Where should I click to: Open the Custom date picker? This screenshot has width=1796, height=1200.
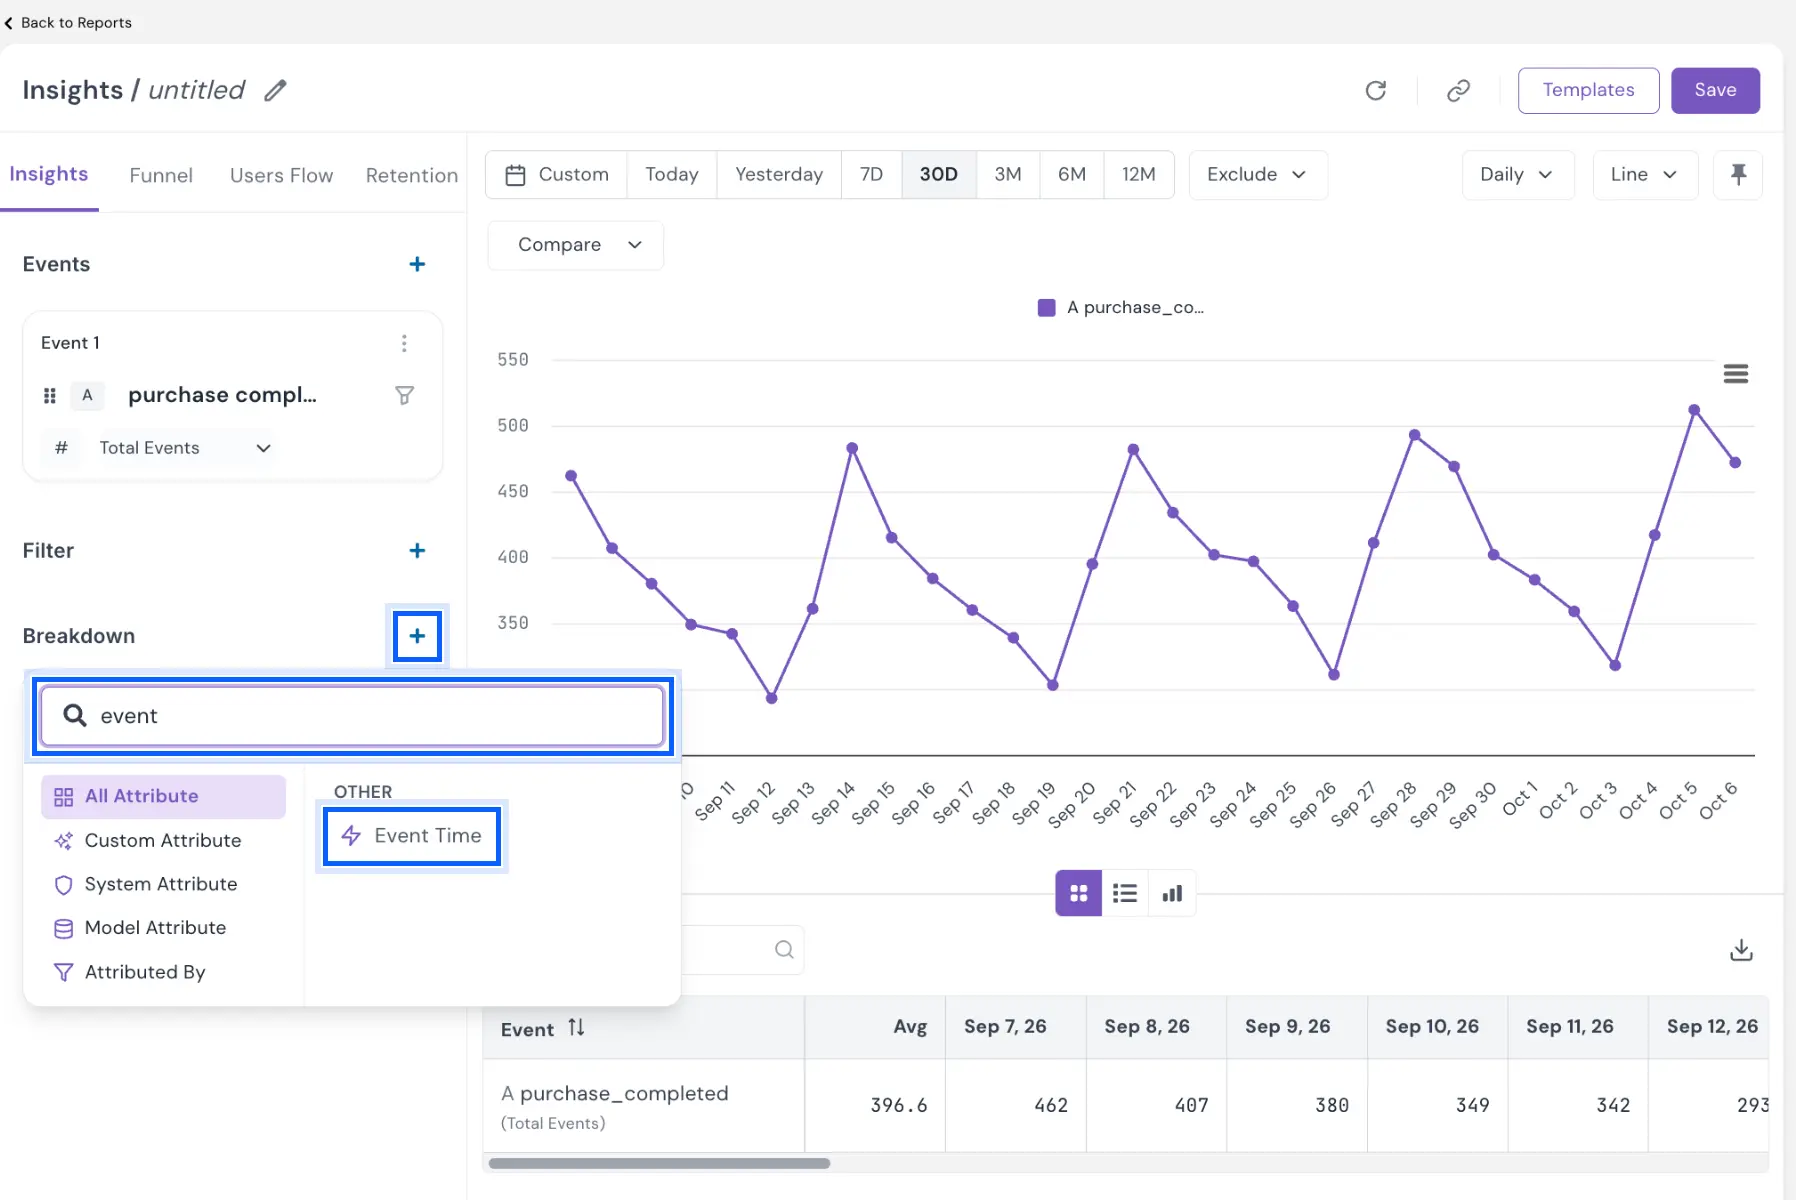point(557,175)
